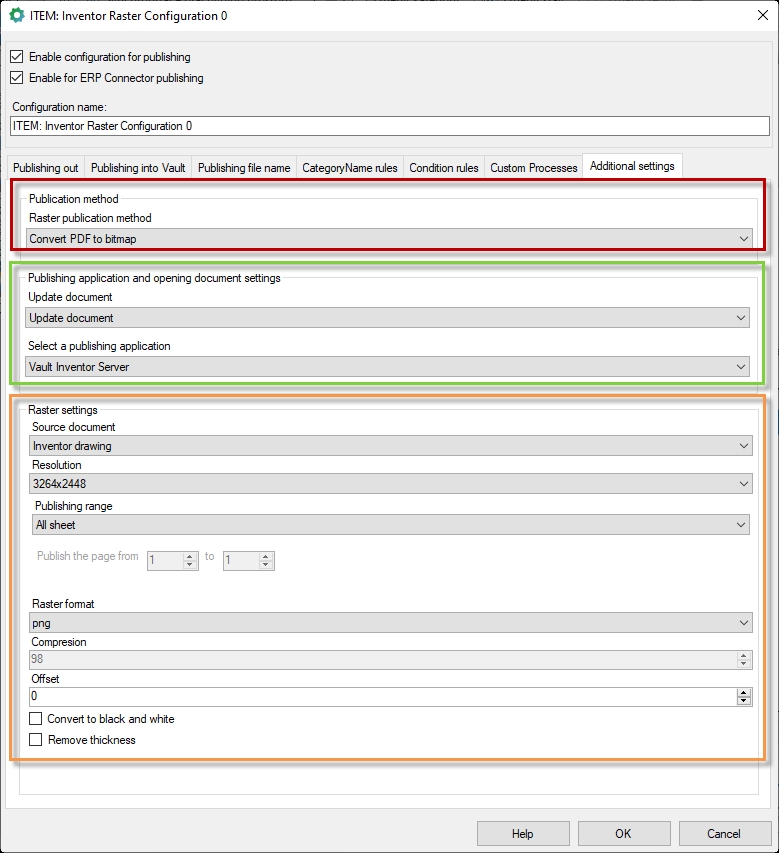Viewport: 779px width, 853px height.
Task: Click the OK button
Action: [x=623, y=834]
